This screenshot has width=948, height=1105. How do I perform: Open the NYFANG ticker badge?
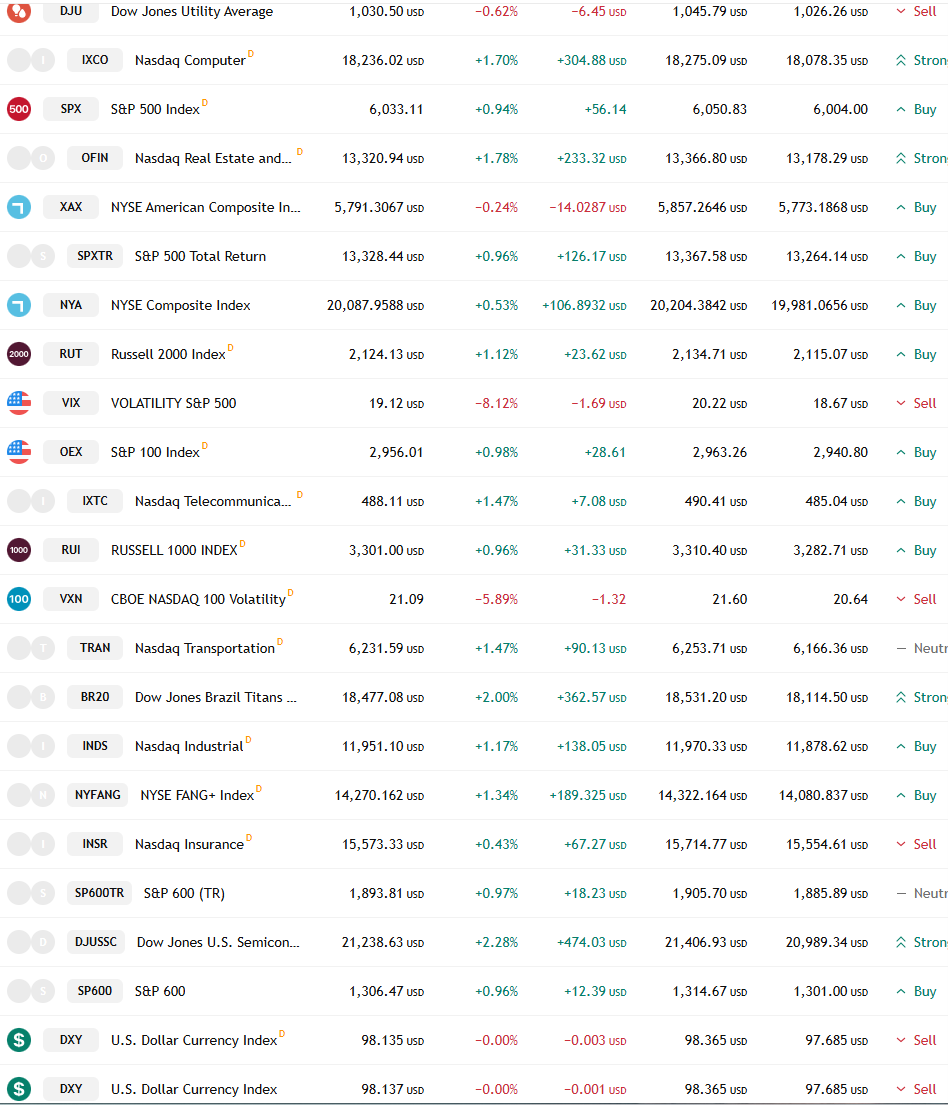[98, 795]
